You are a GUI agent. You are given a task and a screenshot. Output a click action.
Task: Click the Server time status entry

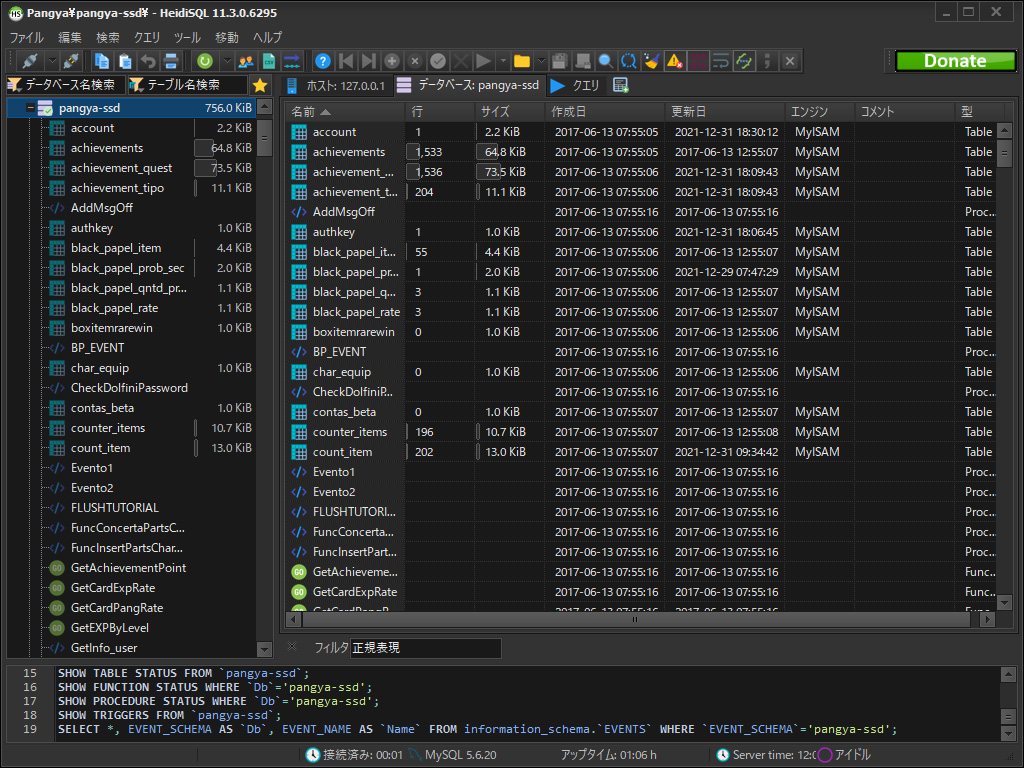tap(765, 755)
